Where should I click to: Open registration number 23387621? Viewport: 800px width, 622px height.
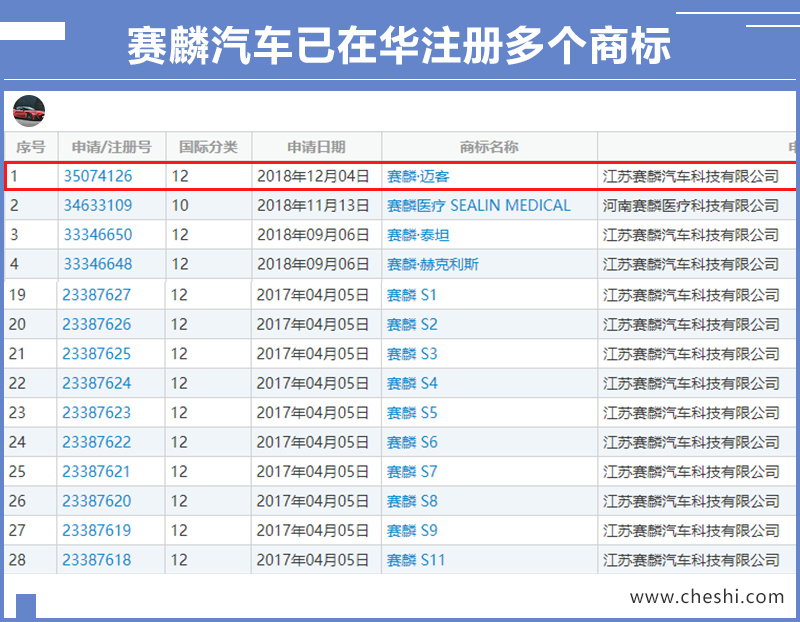[97, 471]
